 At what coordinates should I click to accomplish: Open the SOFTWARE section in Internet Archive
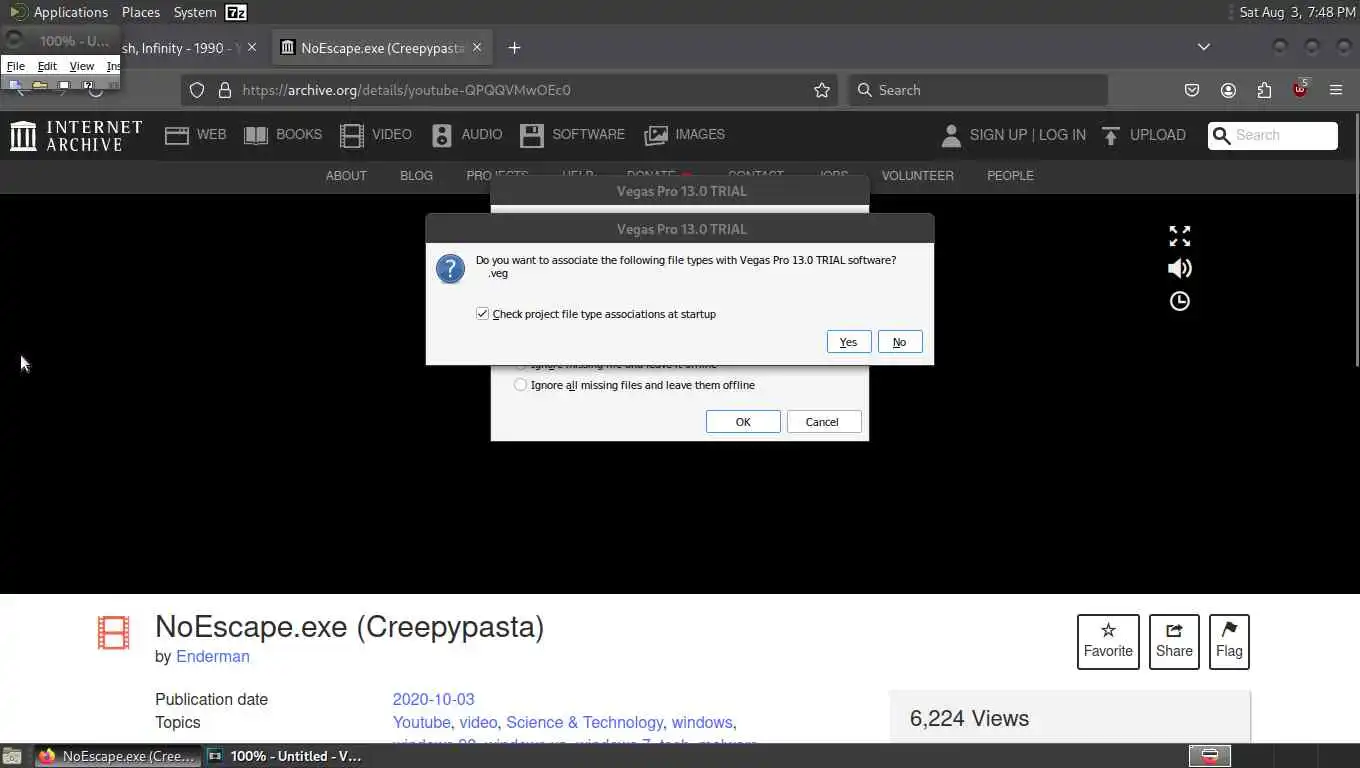573,135
